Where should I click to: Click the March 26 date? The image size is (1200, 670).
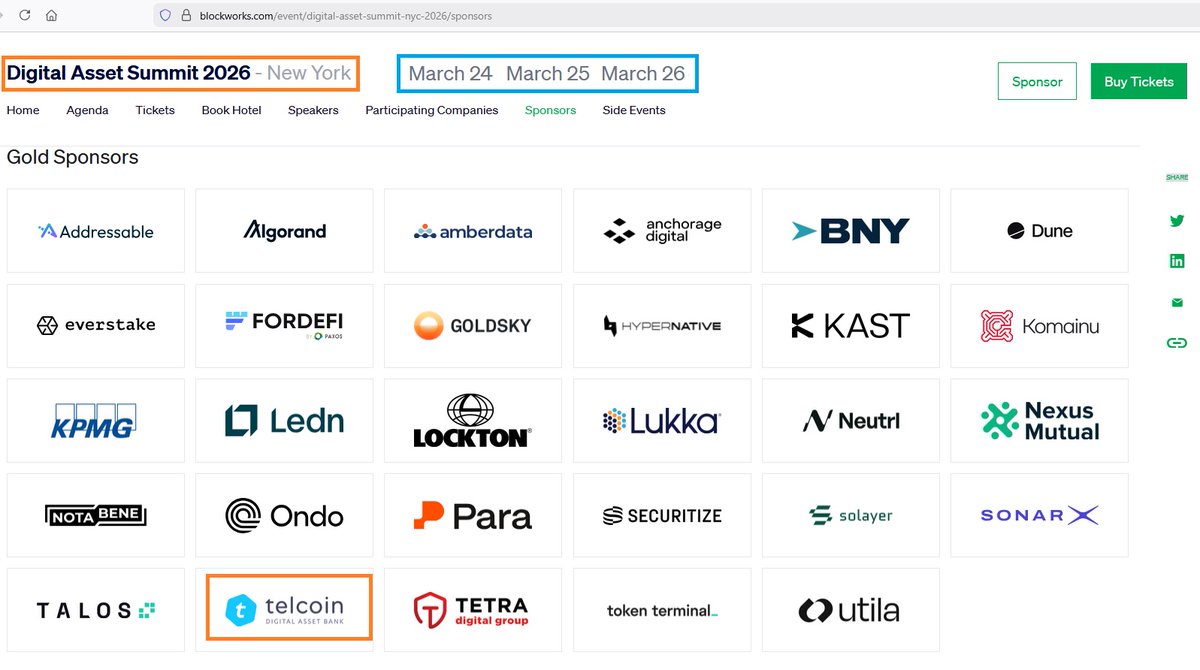[x=643, y=74]
